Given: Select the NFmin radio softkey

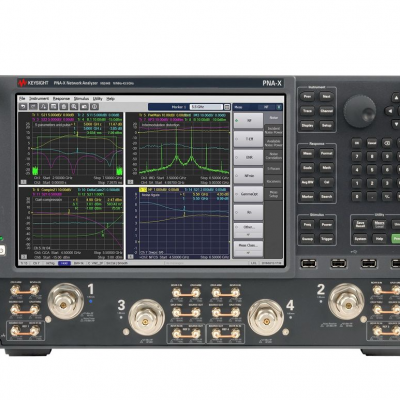Looking at the screenshot, I should (x=248, y=176).
